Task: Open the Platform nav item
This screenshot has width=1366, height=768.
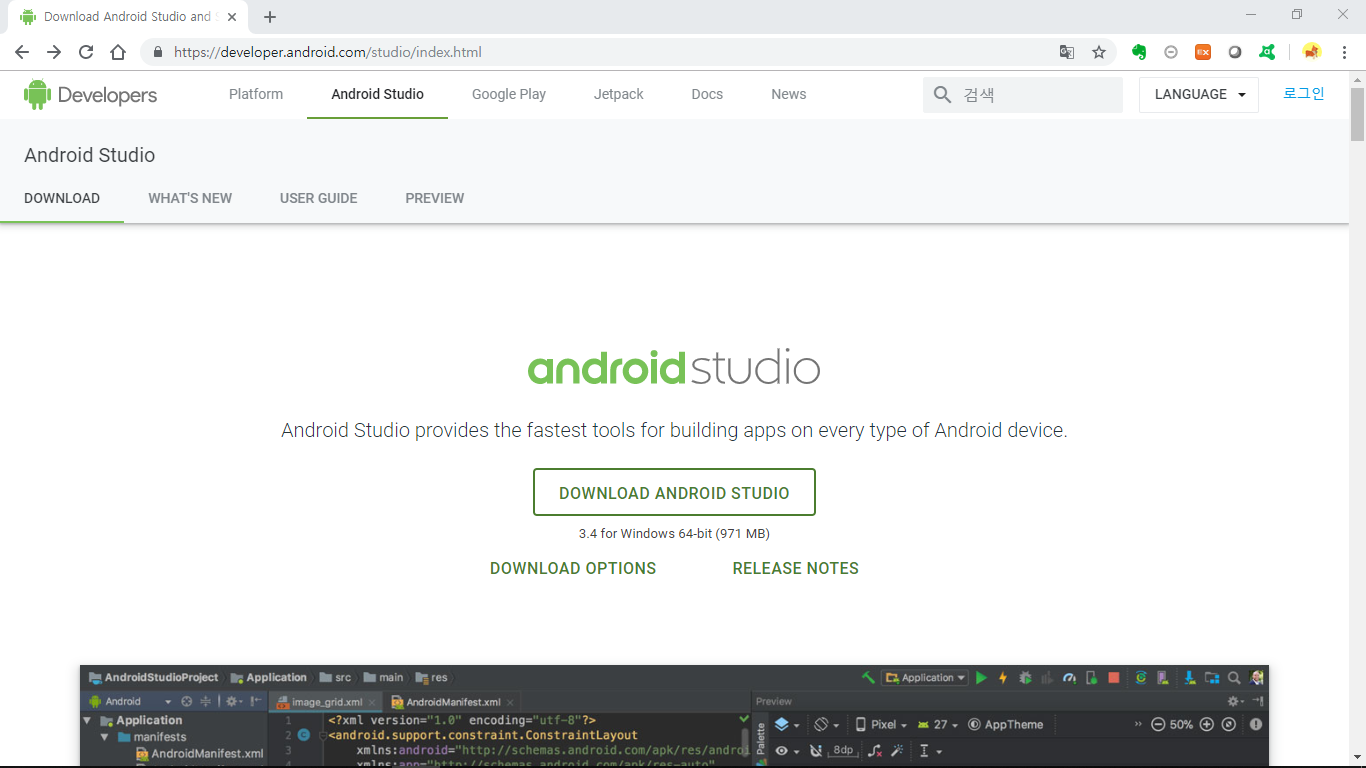Action: click(x=256, y=94)
